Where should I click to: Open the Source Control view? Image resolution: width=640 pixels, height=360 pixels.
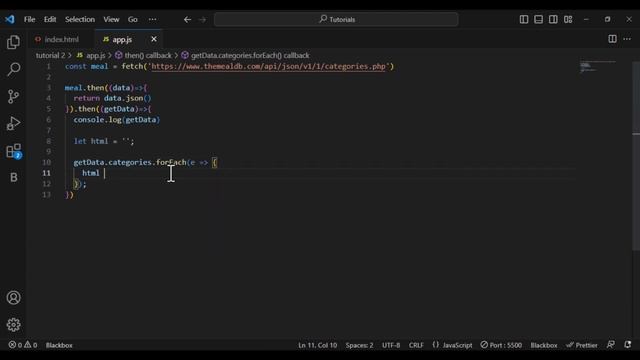(13, 96)
